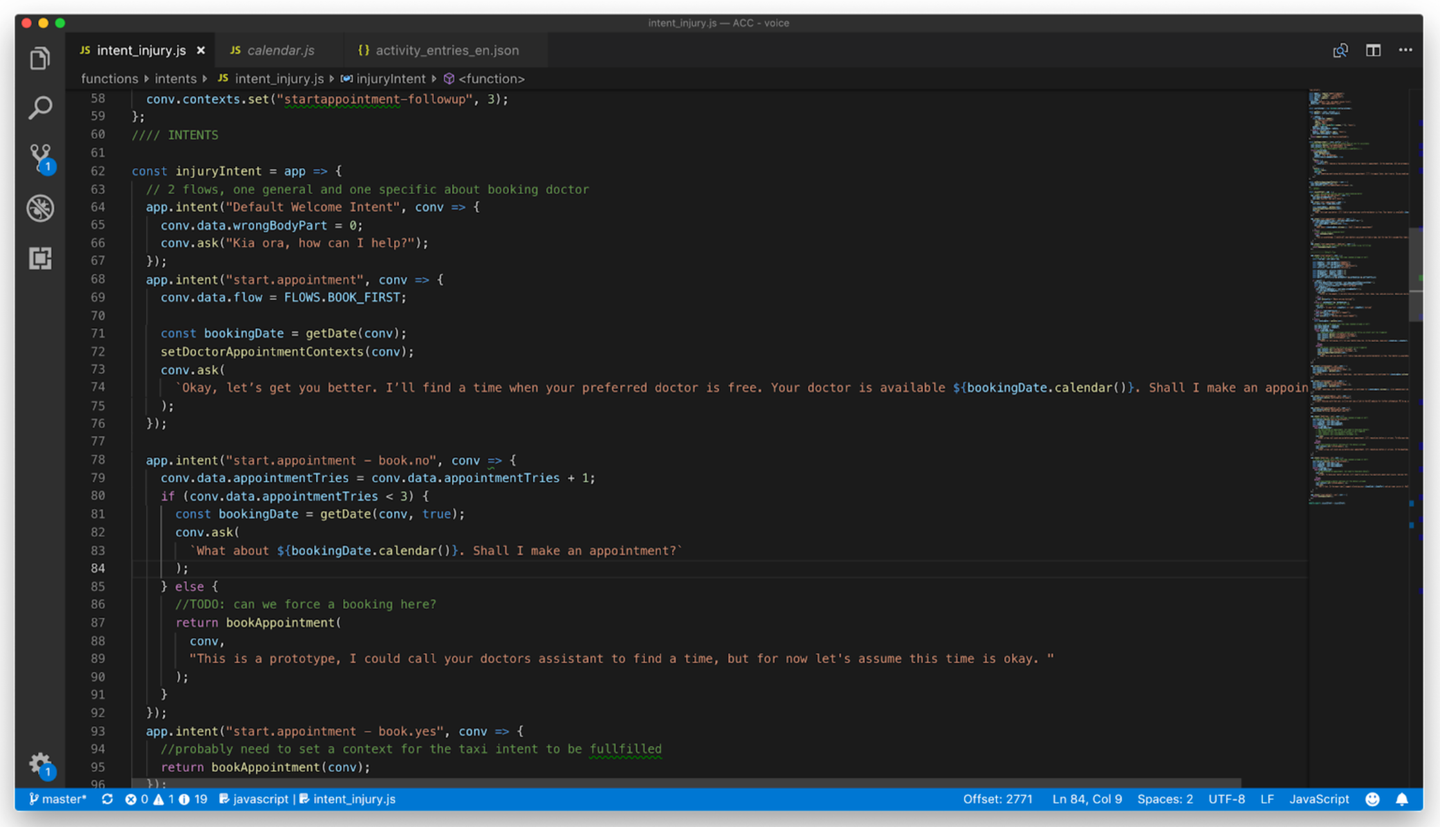
Task: Change end of line sequence LF
Action: point(1267,799)
